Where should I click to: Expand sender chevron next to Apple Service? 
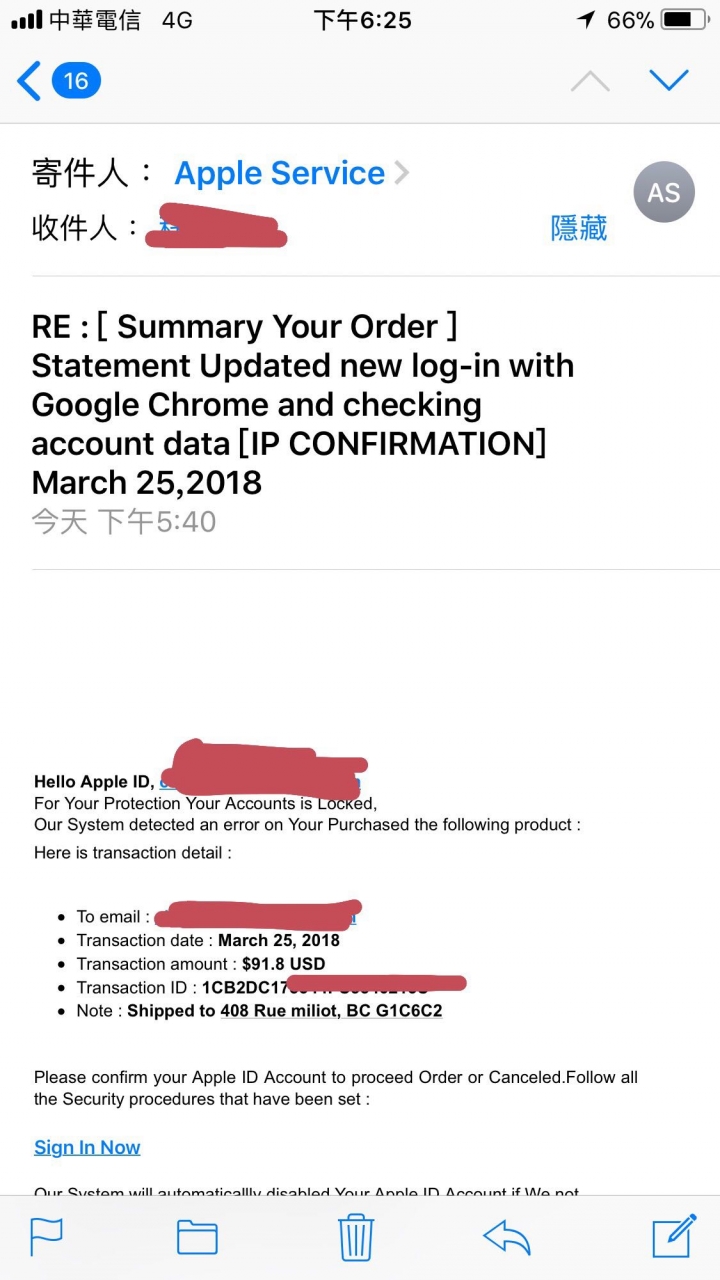coord(401,173)
